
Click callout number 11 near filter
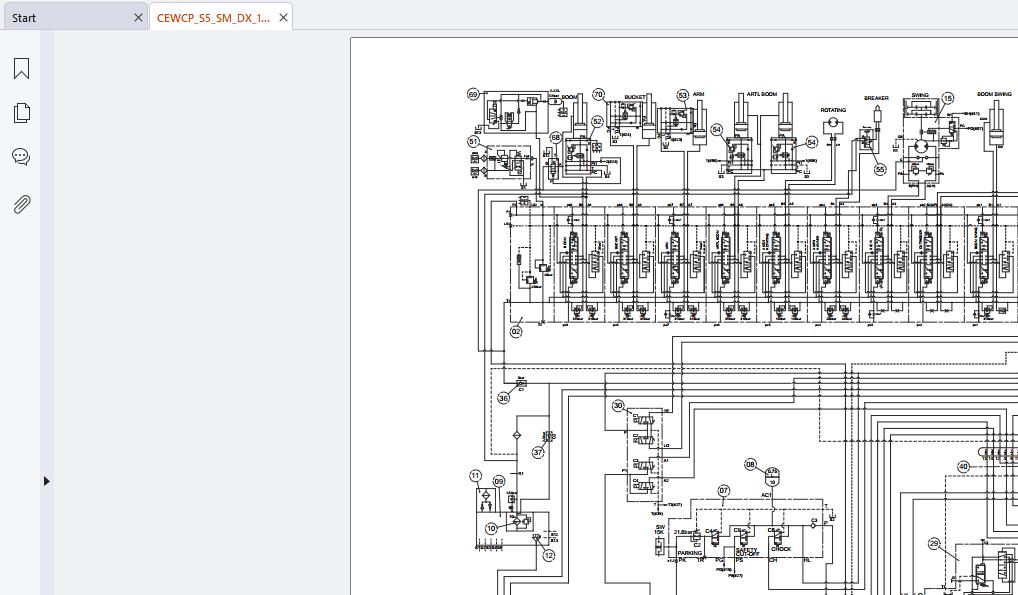click(476, 475)
